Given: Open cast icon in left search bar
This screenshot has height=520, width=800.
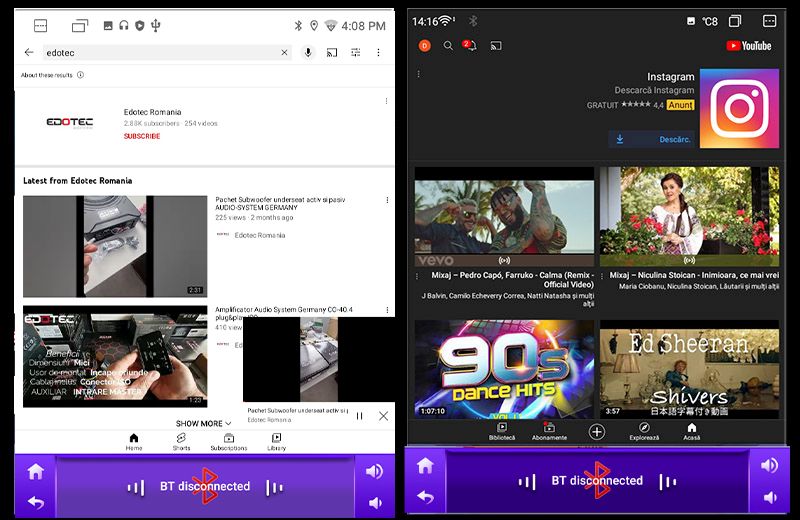Looking at the screenshot, I should click(332, 52).
